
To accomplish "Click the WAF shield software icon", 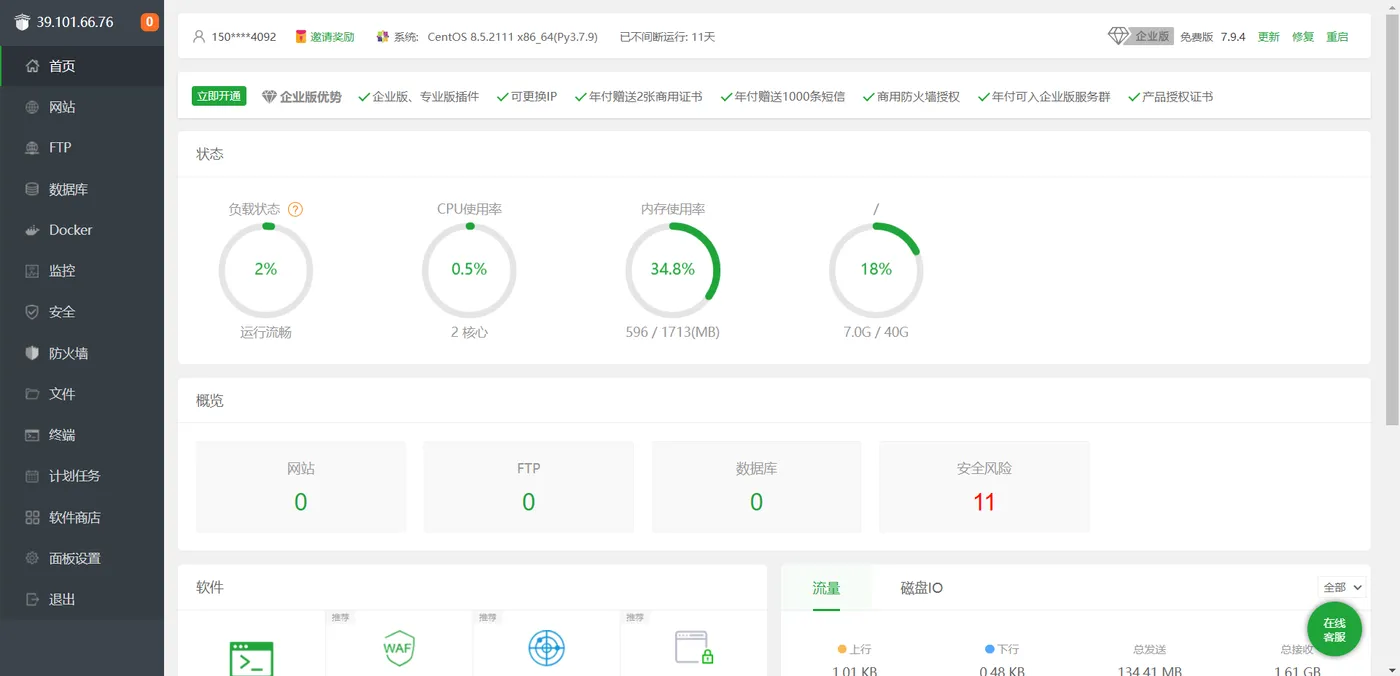I will (x=399, y=648).
